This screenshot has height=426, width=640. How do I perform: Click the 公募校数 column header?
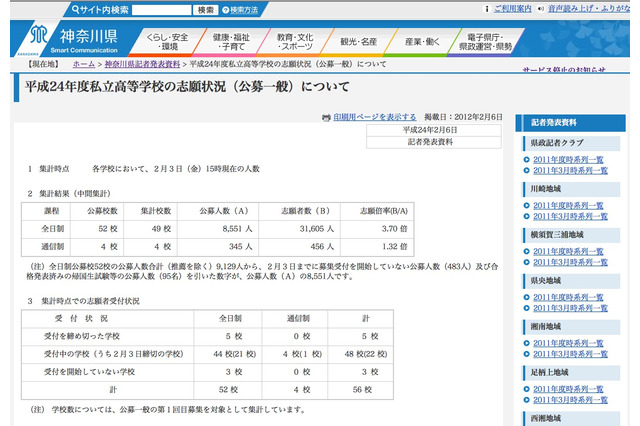97,211
